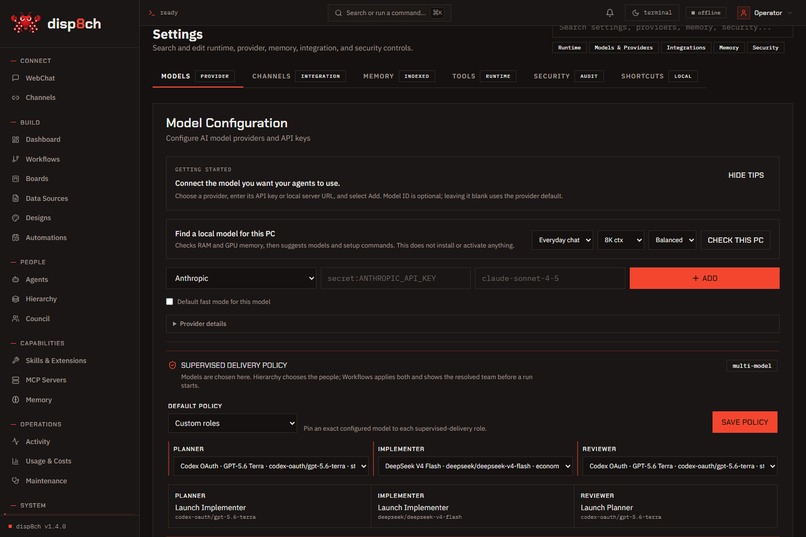Click the Automations icon

[15, 237]
